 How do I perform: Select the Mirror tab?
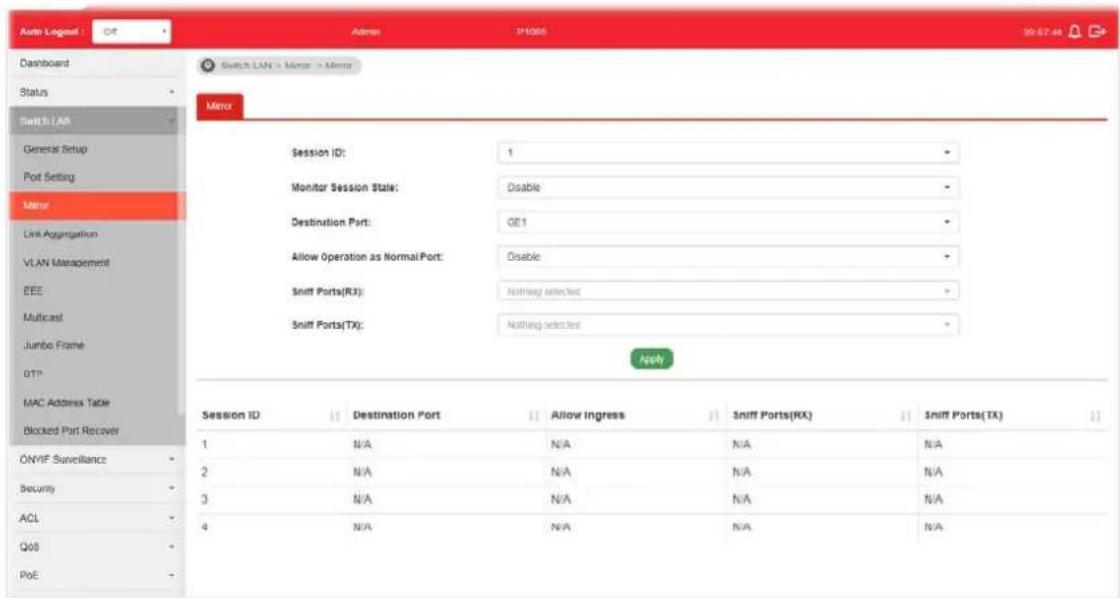(x=219, y=106)
